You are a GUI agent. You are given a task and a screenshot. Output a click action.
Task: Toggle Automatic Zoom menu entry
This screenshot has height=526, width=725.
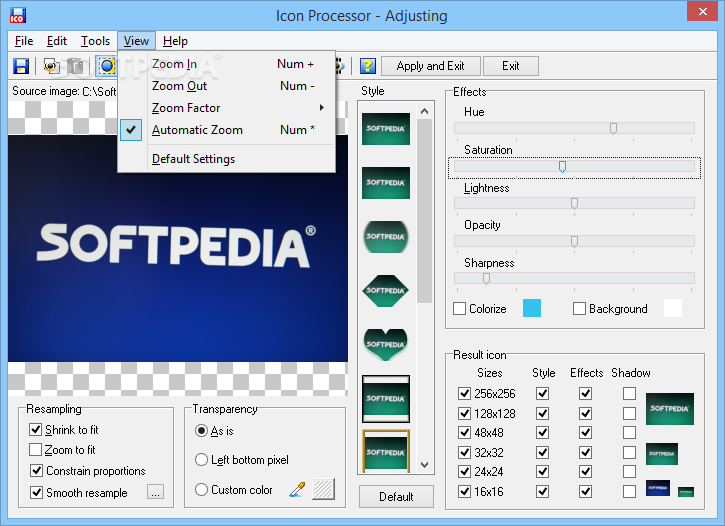coord(227,130)
